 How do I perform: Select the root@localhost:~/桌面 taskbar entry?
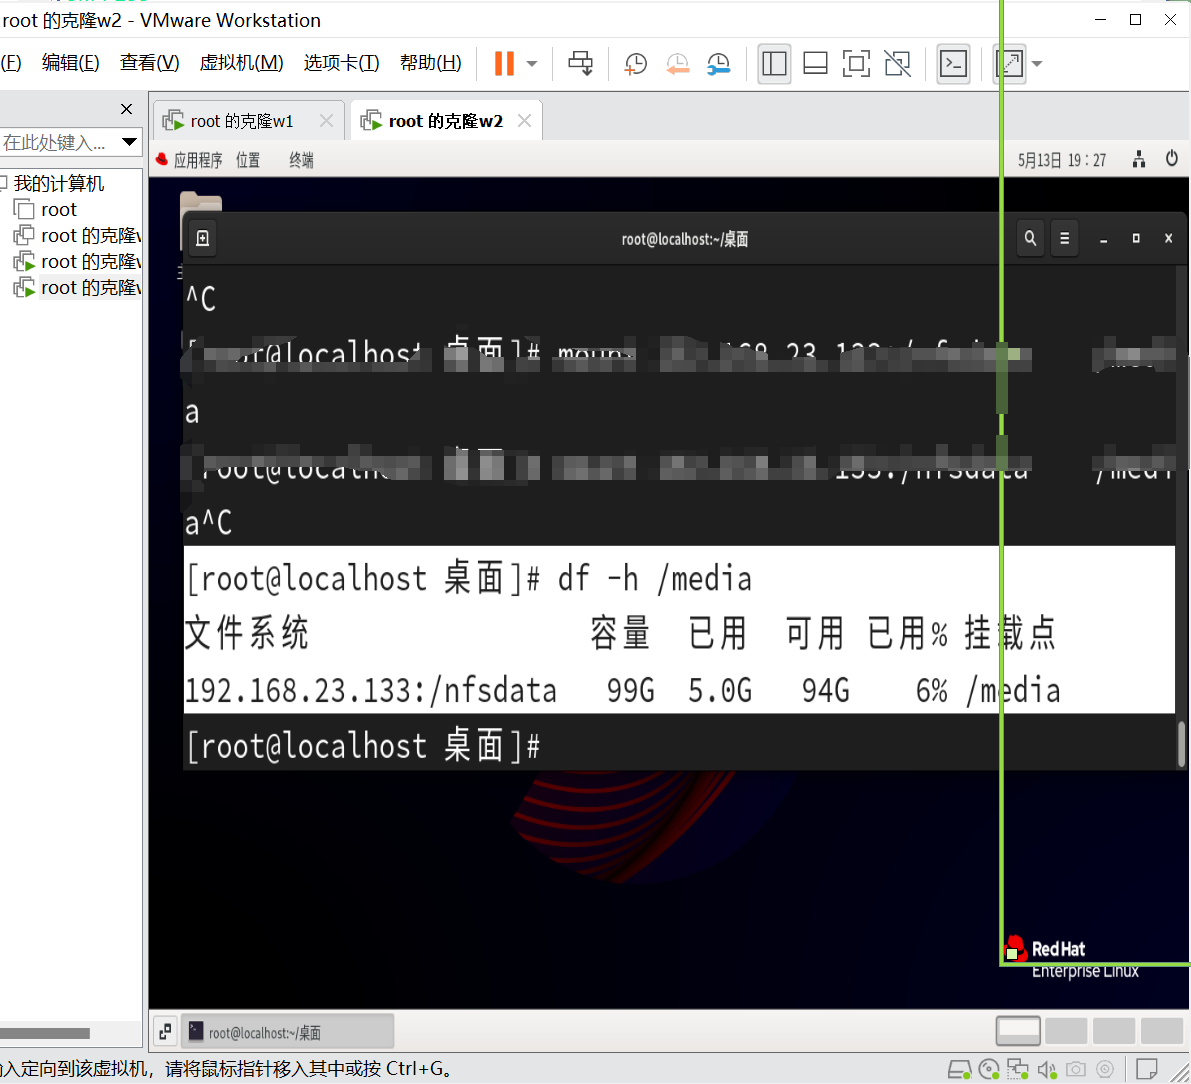[288, 1030]
